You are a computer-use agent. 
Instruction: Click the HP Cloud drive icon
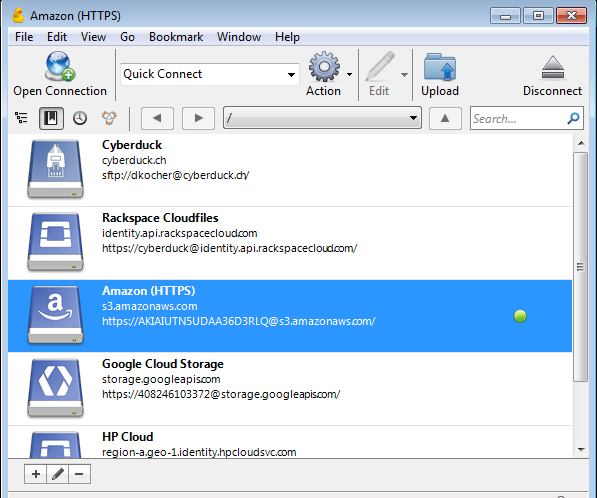[x=56, y=444]
